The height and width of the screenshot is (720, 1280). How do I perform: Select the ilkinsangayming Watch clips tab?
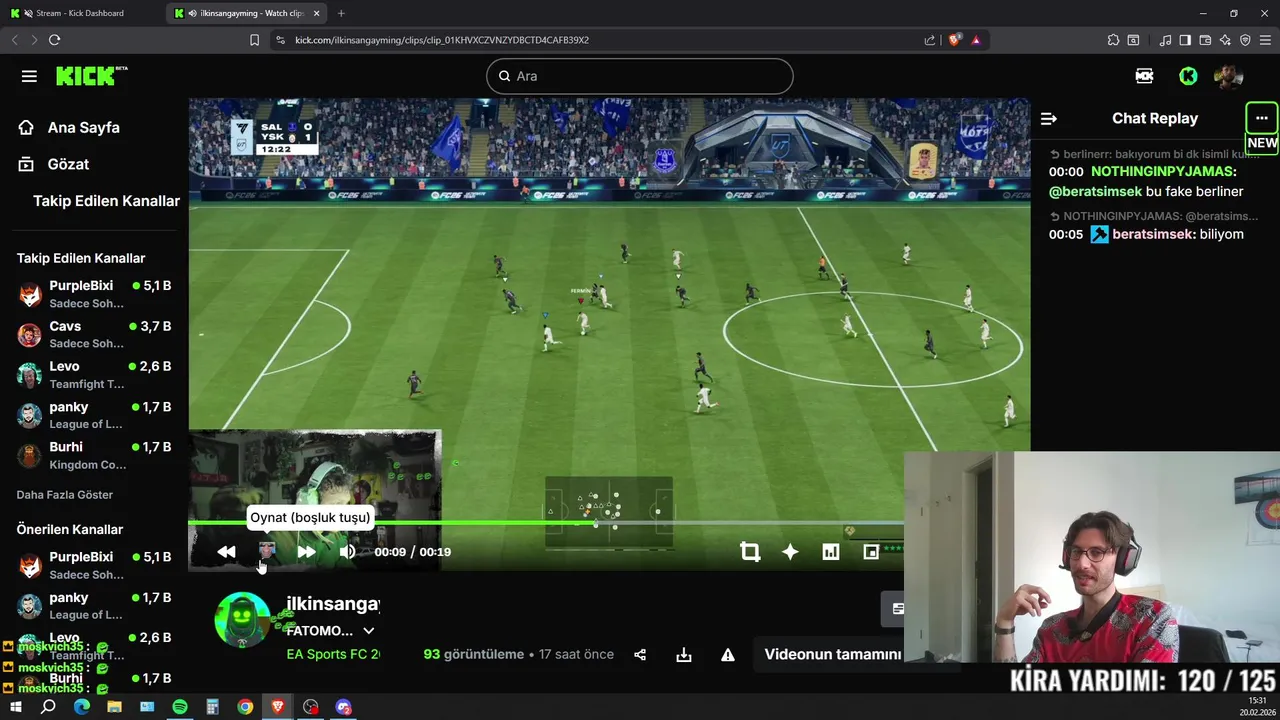(248, 13)
